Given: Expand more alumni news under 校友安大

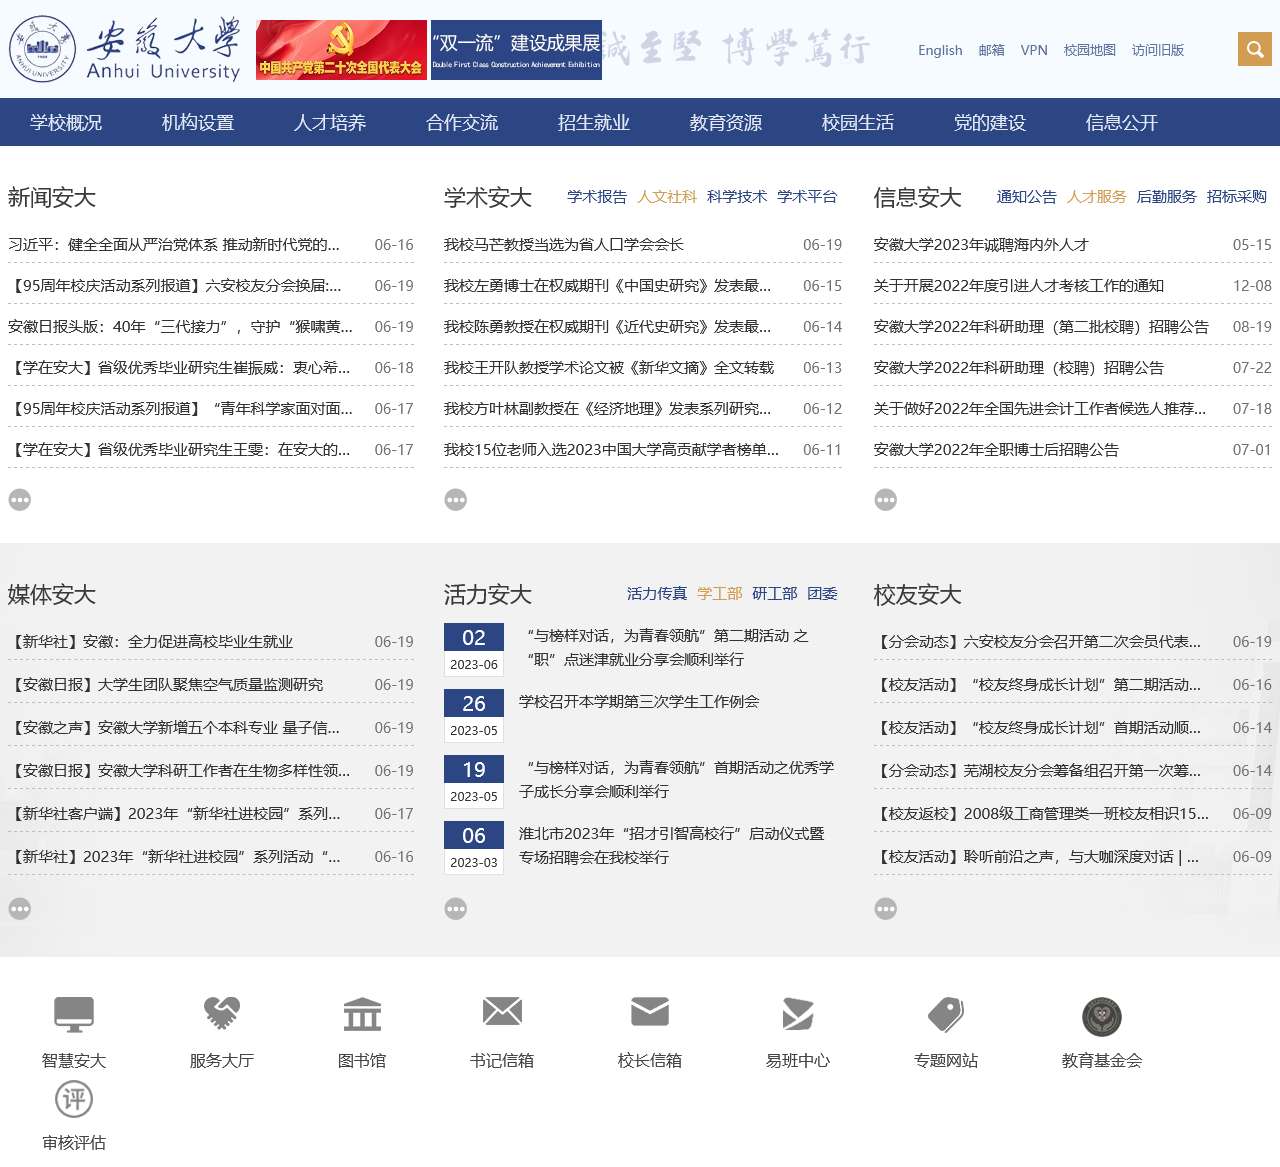Looking at the screenshot, I should 885,909.
